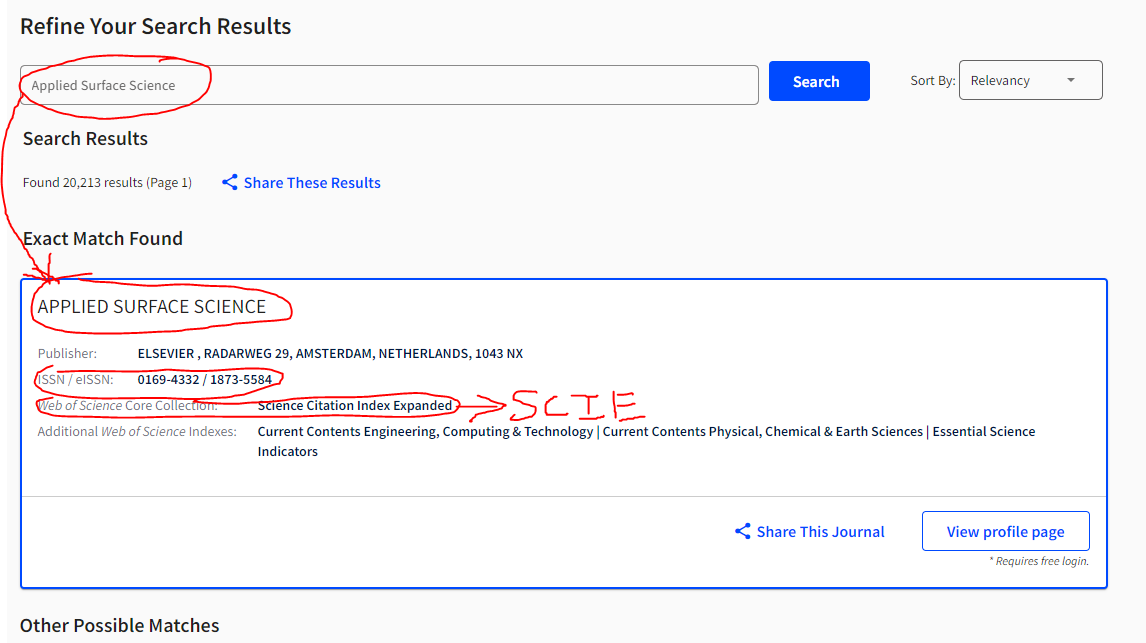
Task: Select the APPLIED SURFACE SCIENCE journal title
Action: point(152,307)
